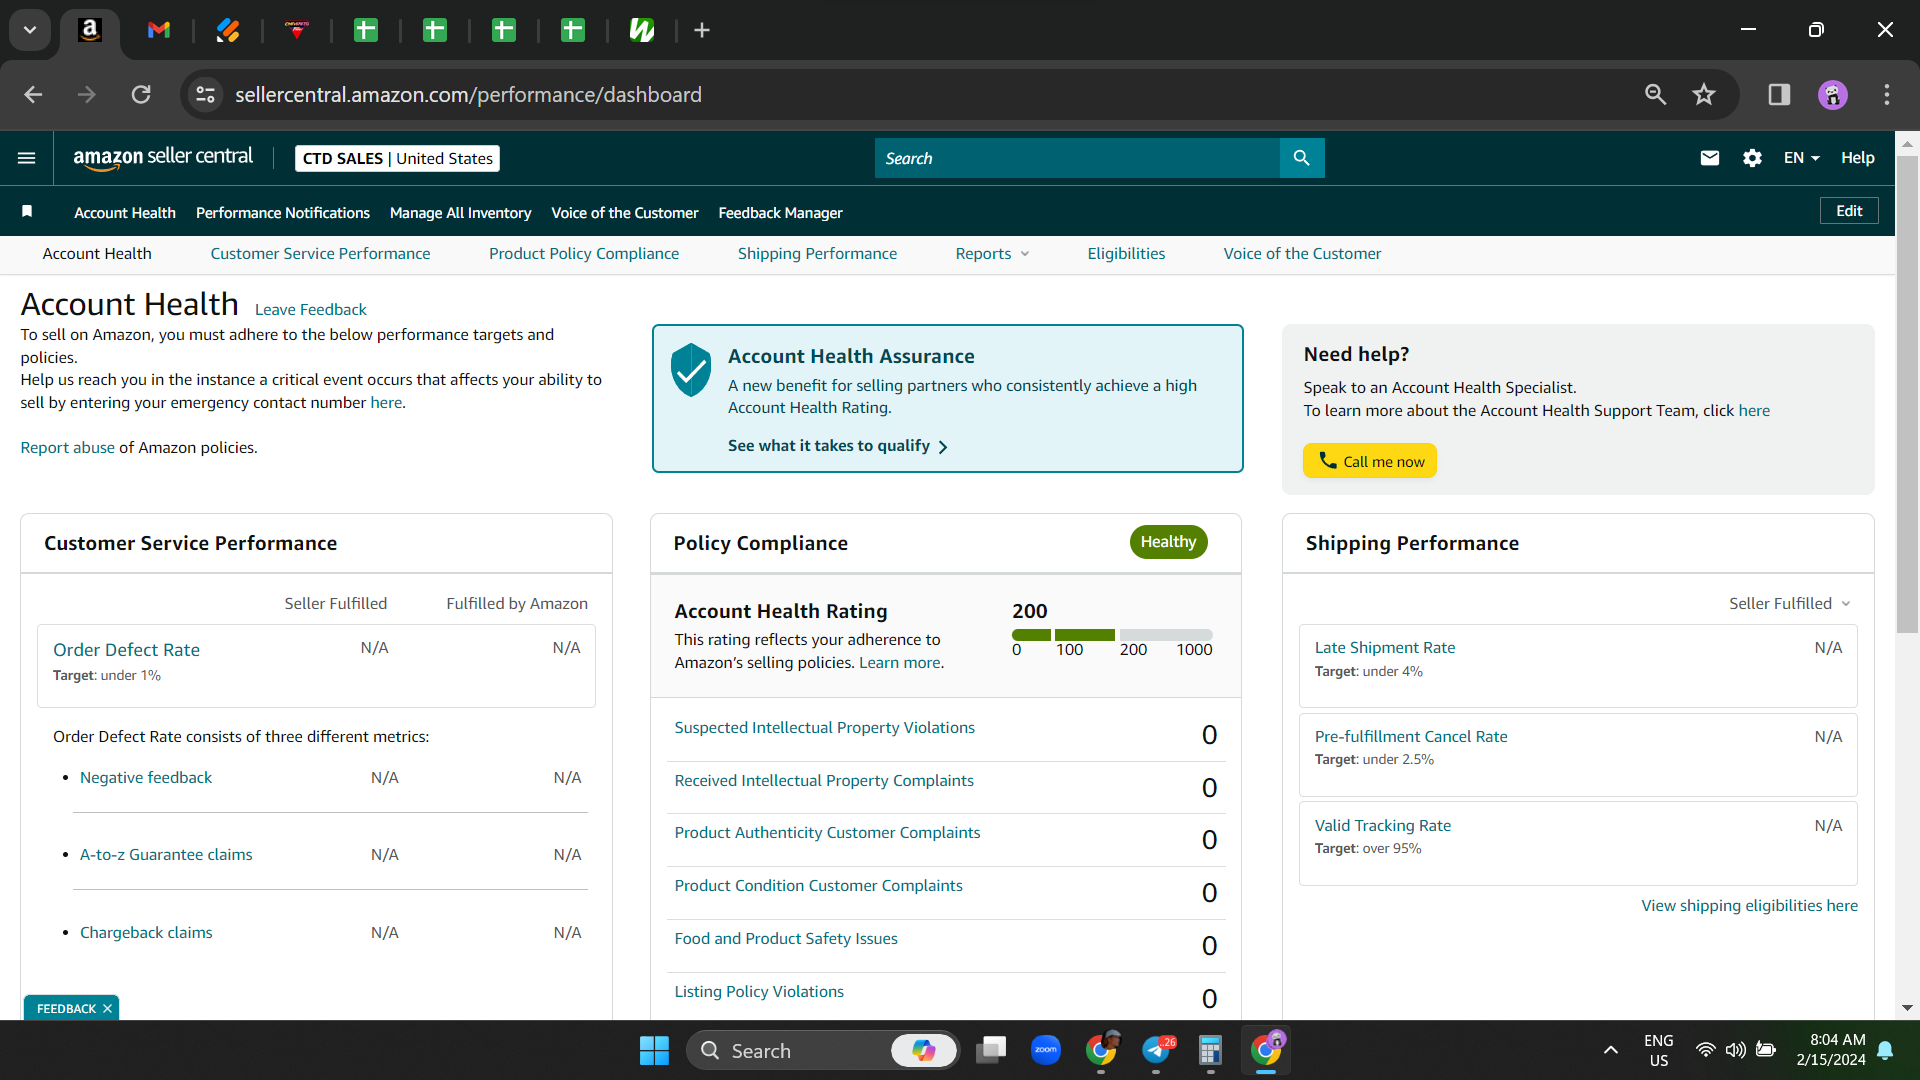The image size is (1920, 1080).
Task: Open the Pre-fulfillment Cancel Rate link
Action: click(x=1411, y=737)
